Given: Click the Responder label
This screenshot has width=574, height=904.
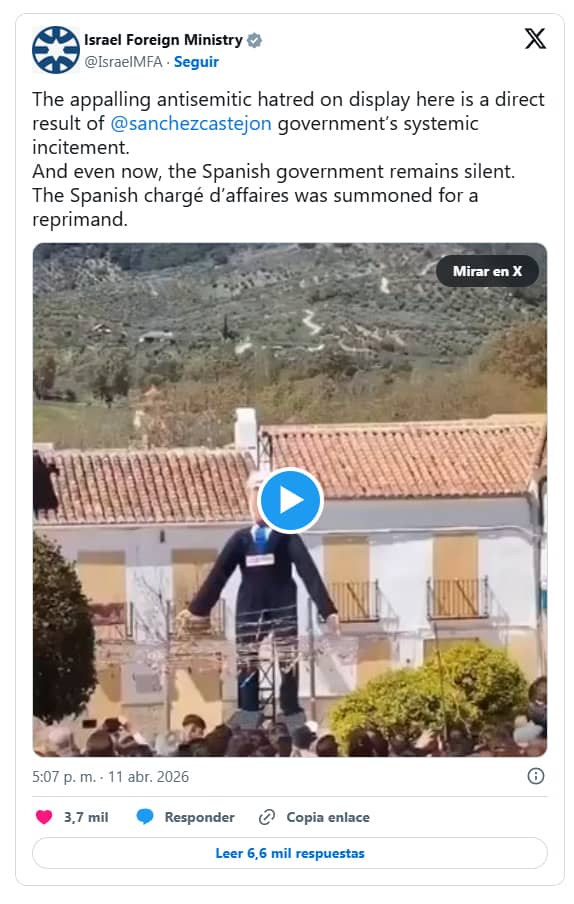Looking at the screenshot, I should pos(199,817).
